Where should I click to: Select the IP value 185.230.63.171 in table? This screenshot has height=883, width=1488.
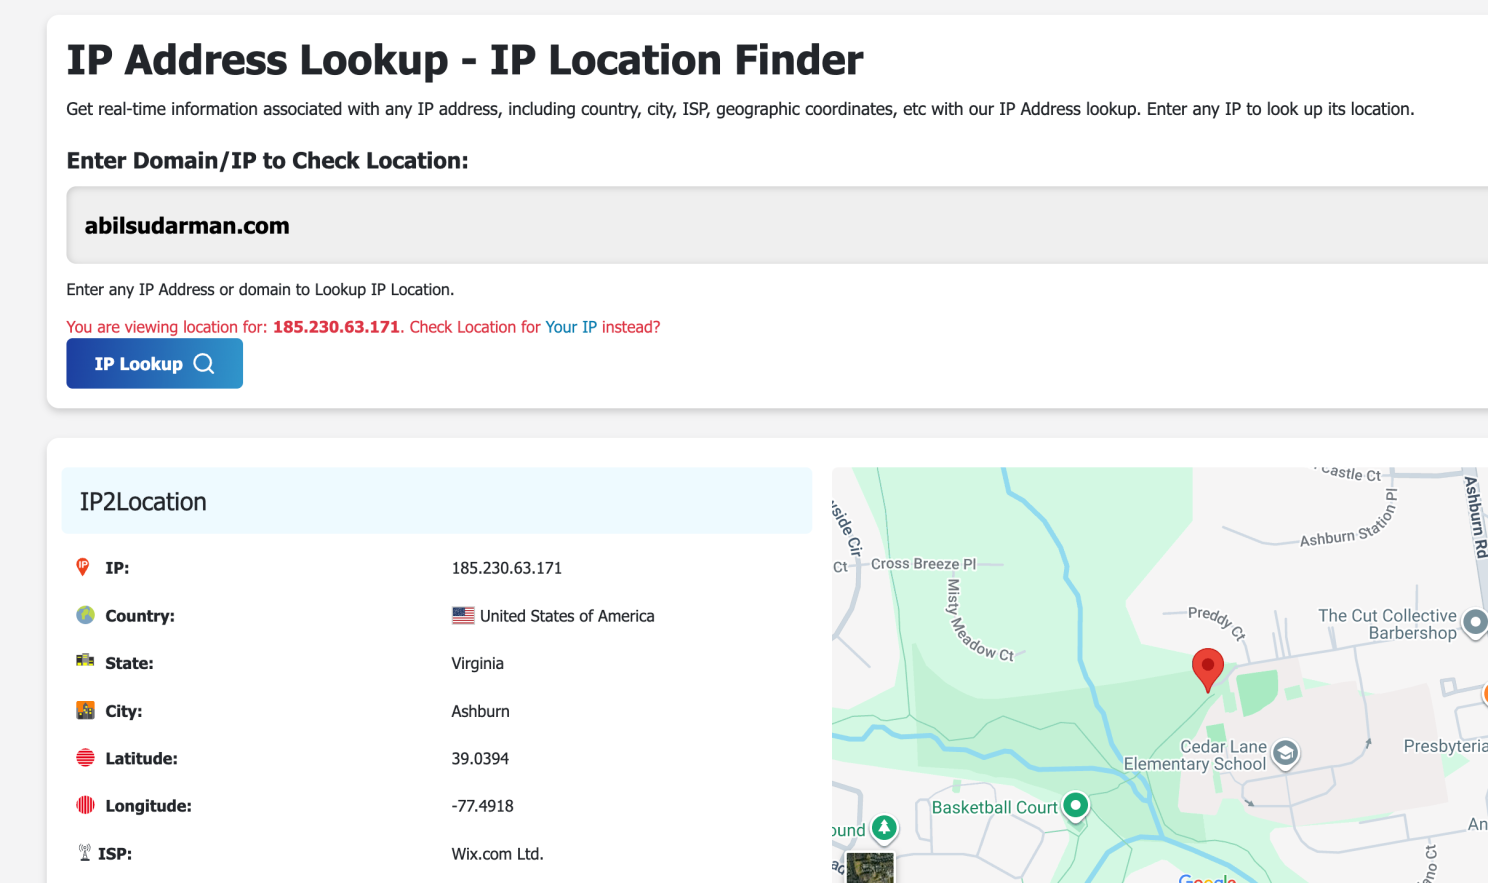point(507,568)
